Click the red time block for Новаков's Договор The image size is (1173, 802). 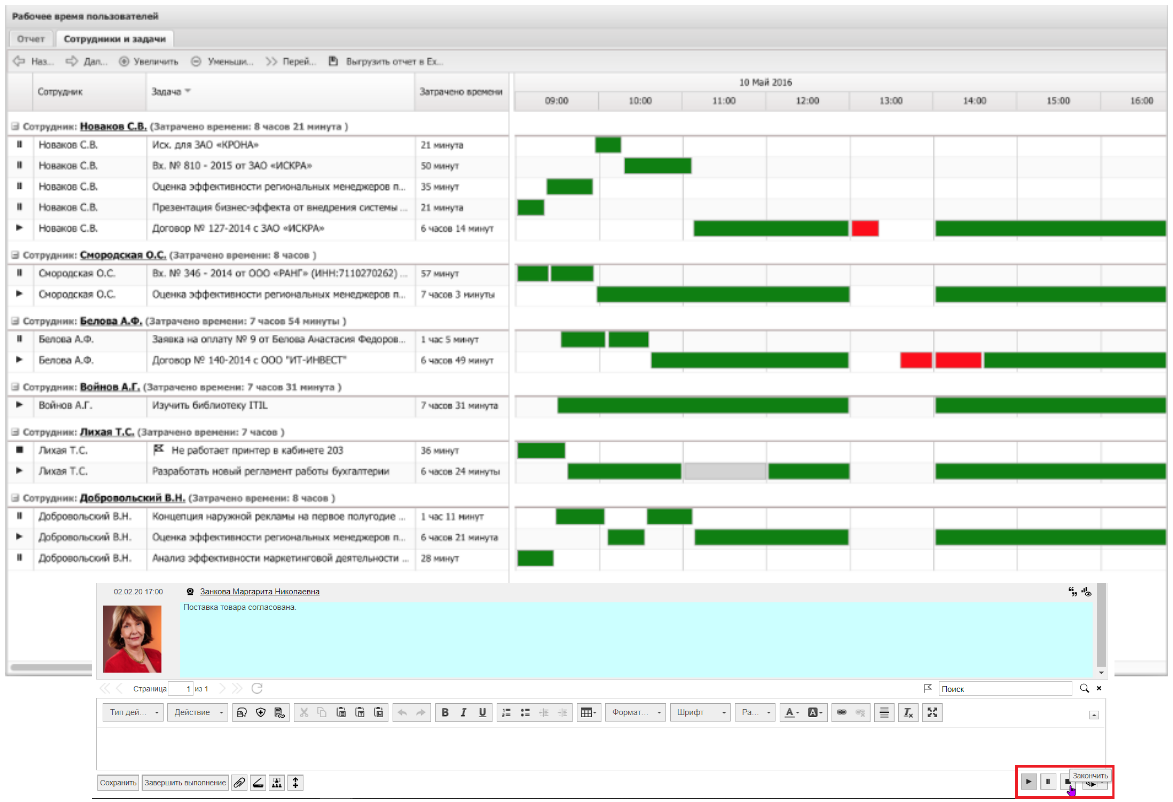coord(865,229)
